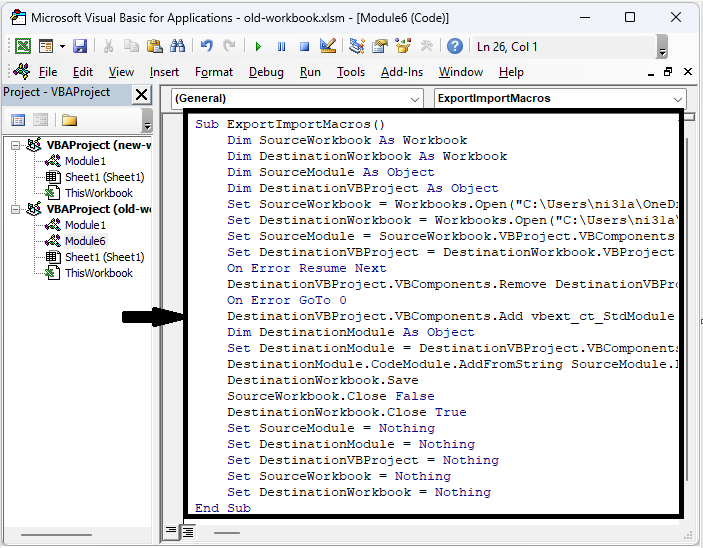Select Sheet1 under the old workbook project
Screen dimensions: 703x548
tap(104, 257)
